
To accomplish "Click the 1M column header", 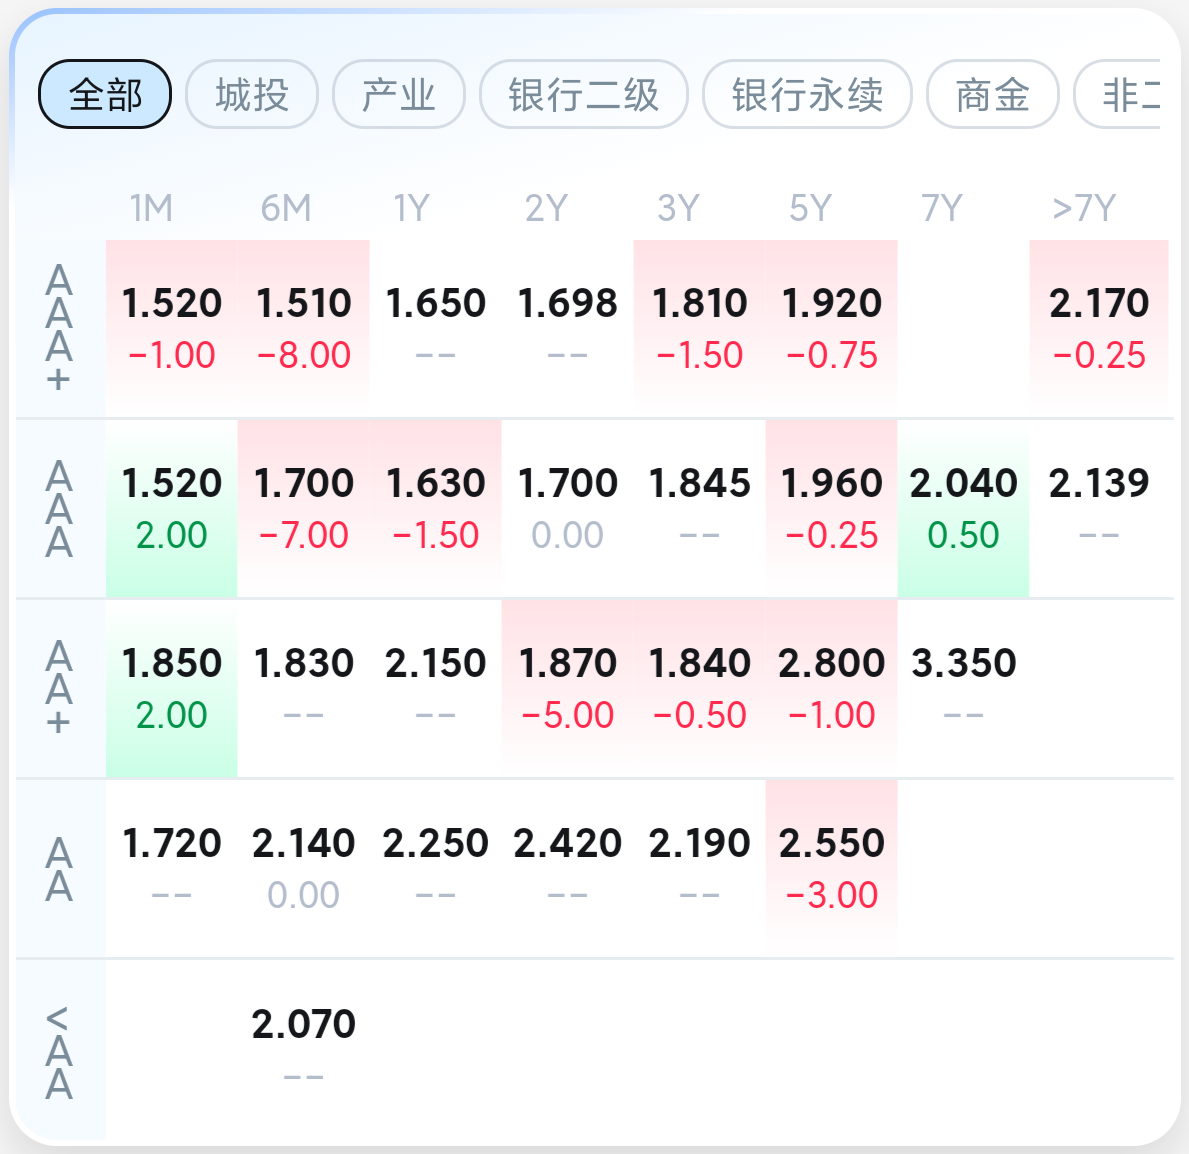I will (152, 208).
